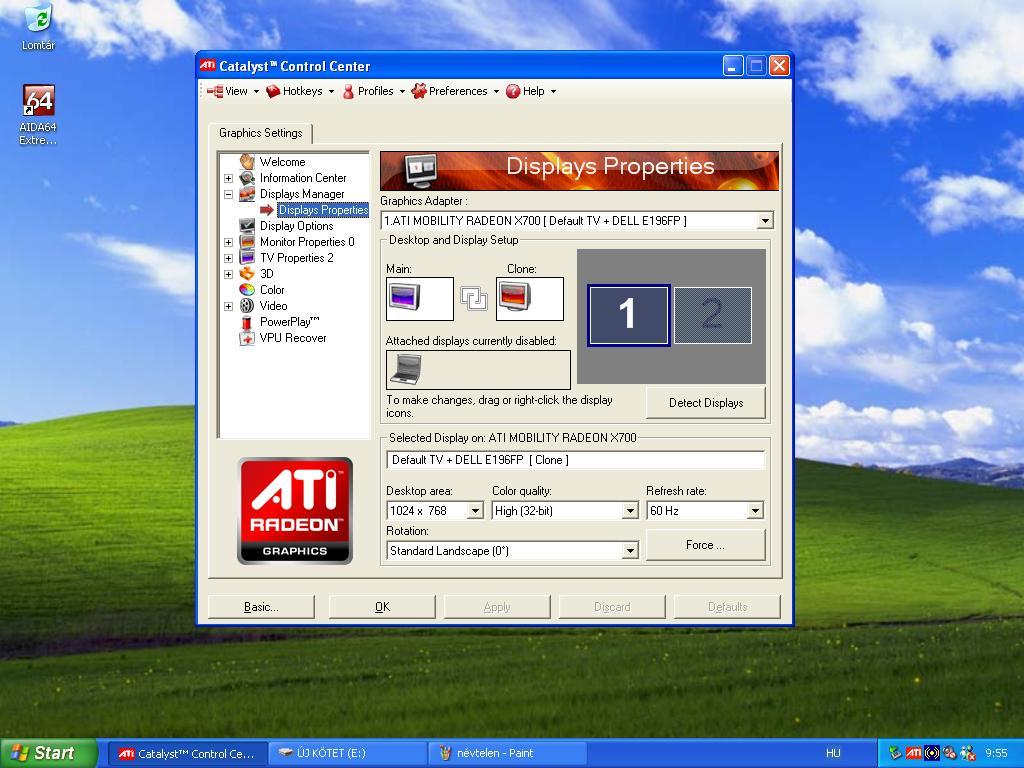
Task: Click the red arrow beside Displays Properties
Action: tap(266, 210)
